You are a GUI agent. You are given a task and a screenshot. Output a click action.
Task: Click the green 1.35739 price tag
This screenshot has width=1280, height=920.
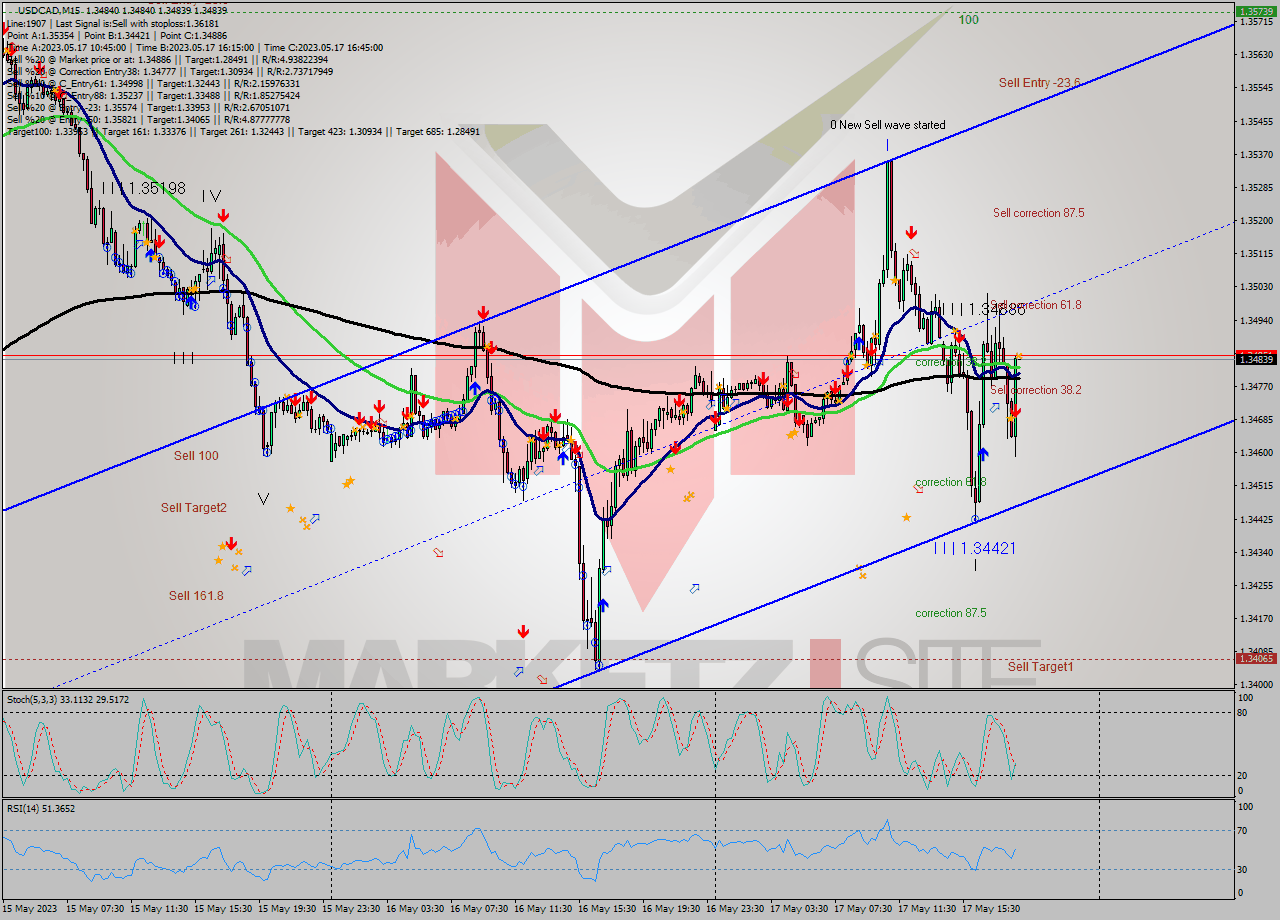(x=1255, y=12)
